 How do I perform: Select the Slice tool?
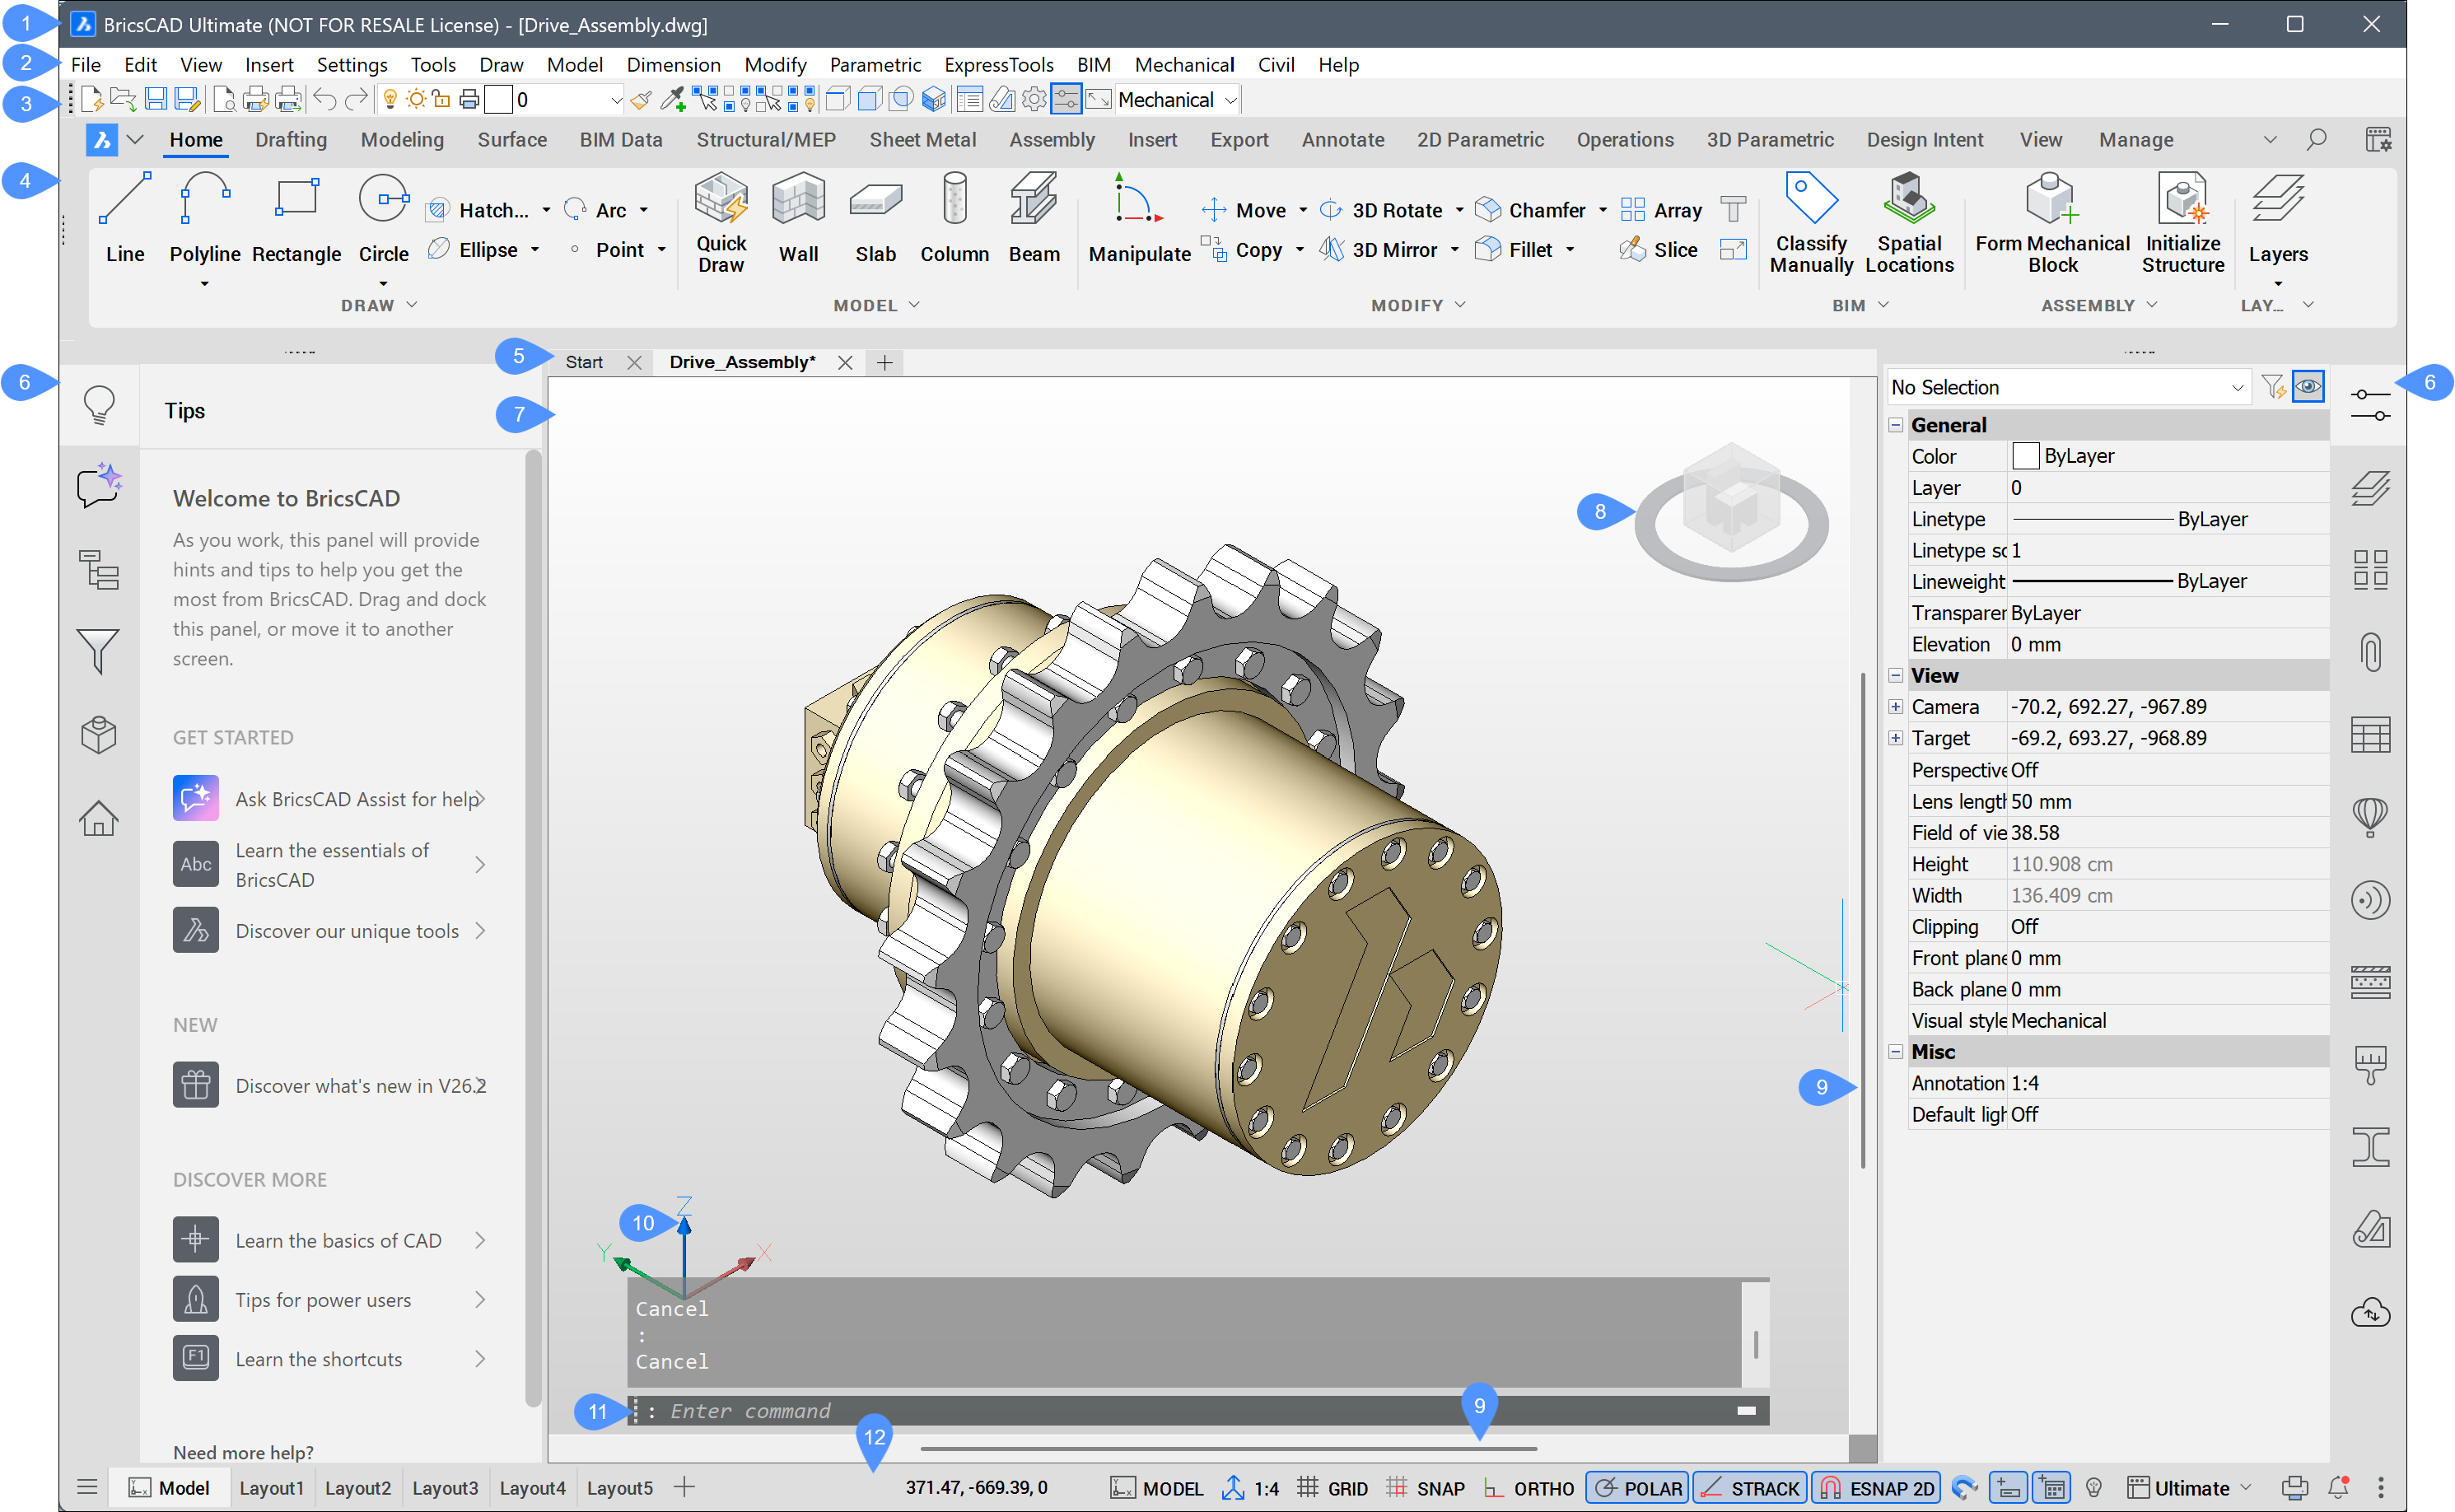(1659, 250)
